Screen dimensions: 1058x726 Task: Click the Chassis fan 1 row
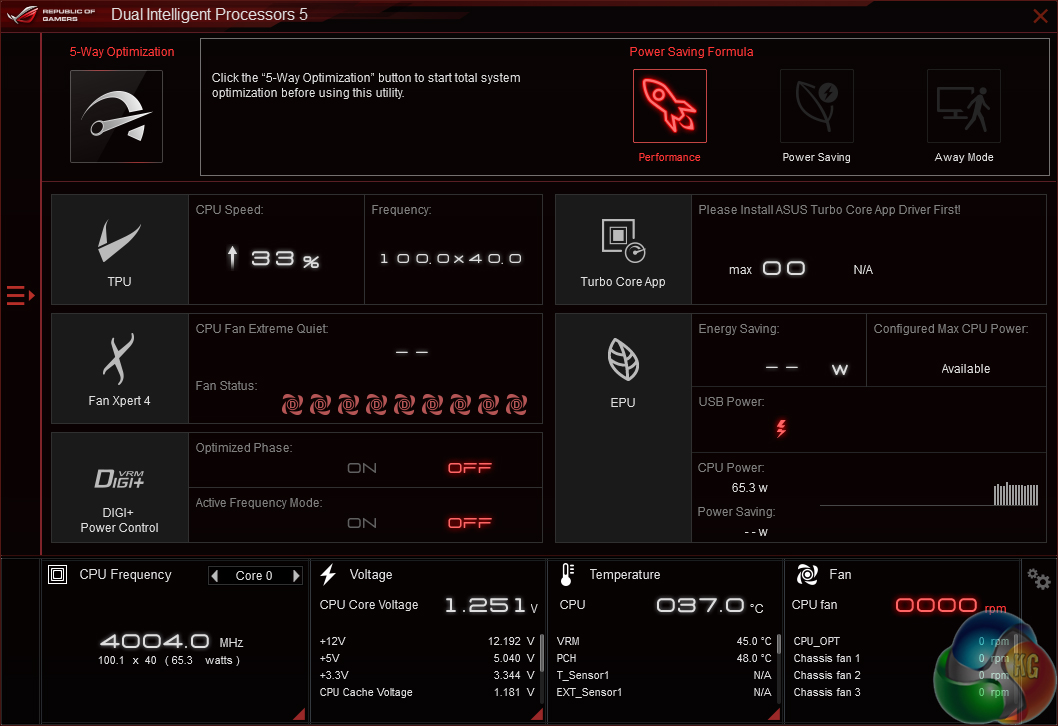[x=901, y=658]
